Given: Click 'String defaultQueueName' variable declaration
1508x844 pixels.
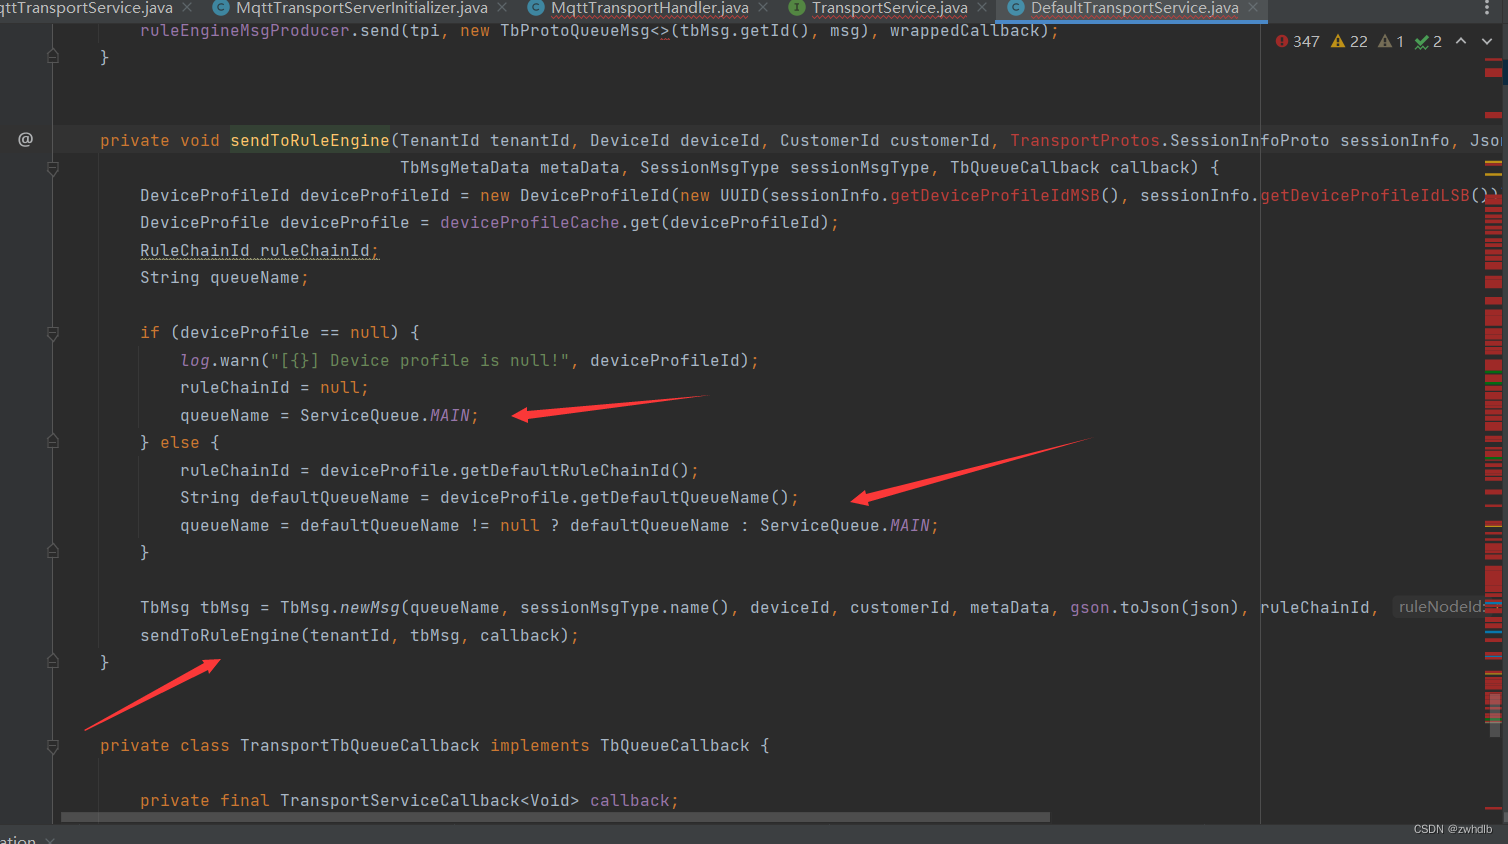Looking at the screenshot, I should pyautogui.click(x=295, y=498).
